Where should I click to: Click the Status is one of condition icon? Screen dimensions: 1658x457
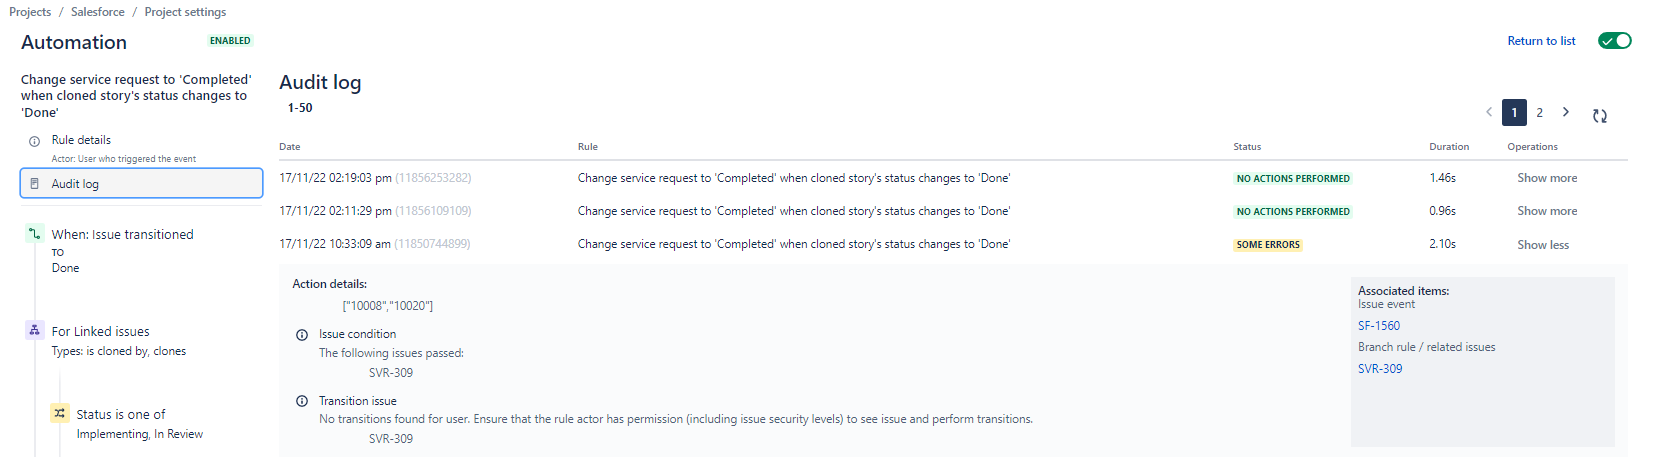point(60,413)
